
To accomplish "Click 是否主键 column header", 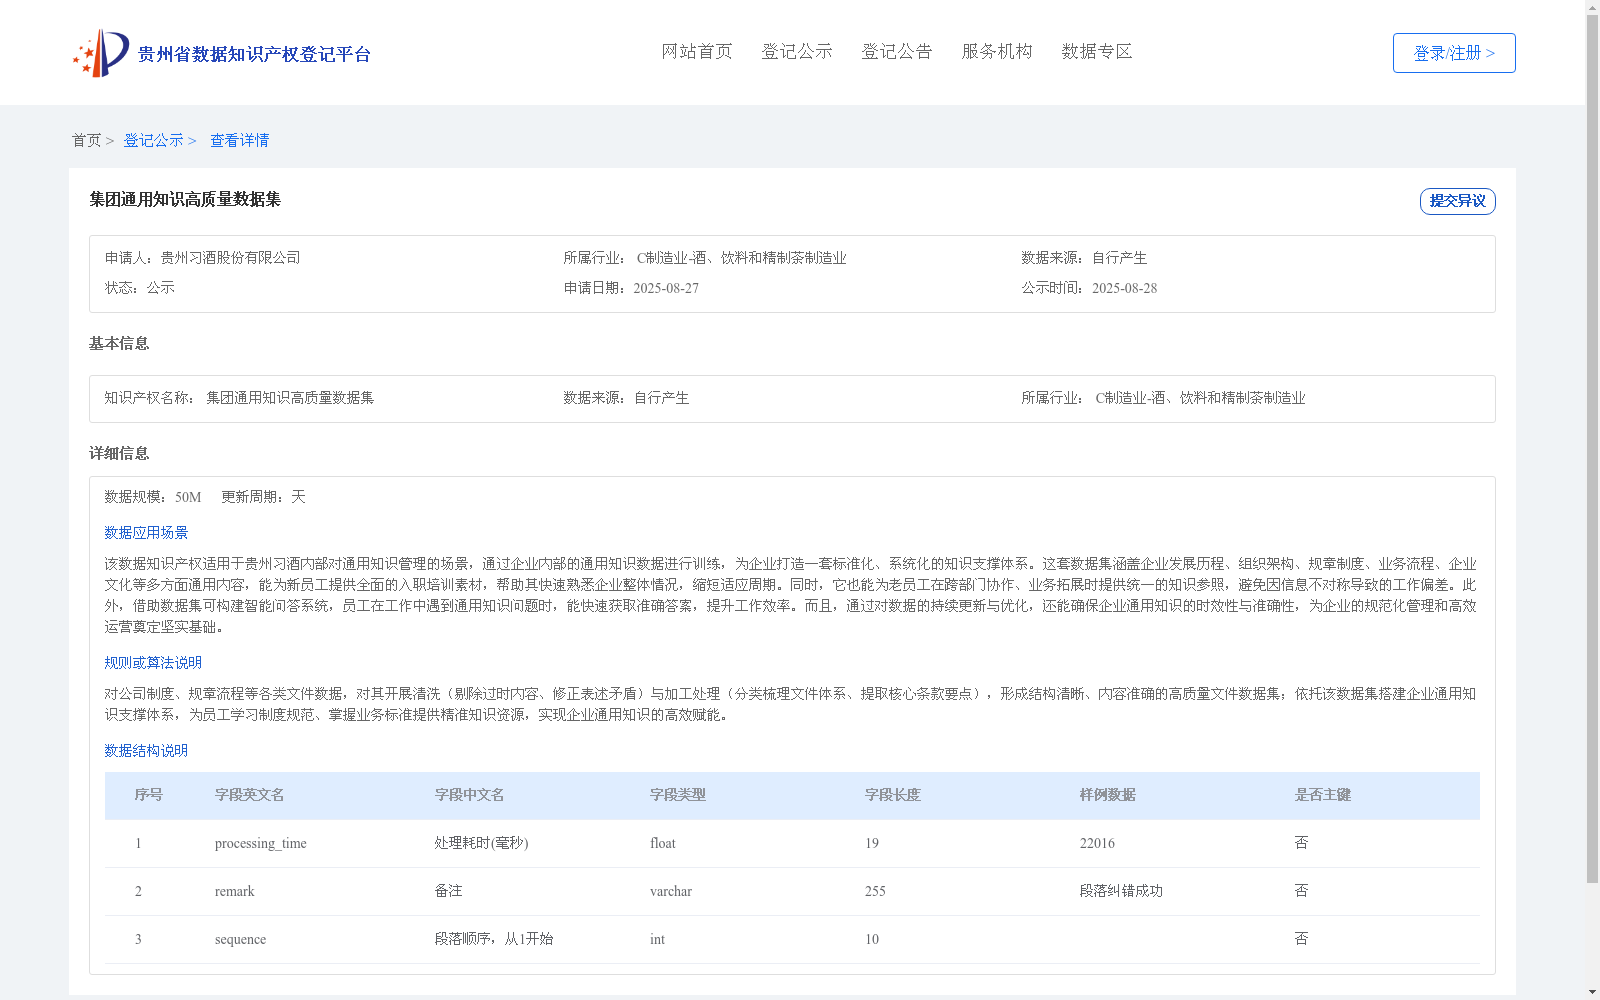I will [1323, 795].
